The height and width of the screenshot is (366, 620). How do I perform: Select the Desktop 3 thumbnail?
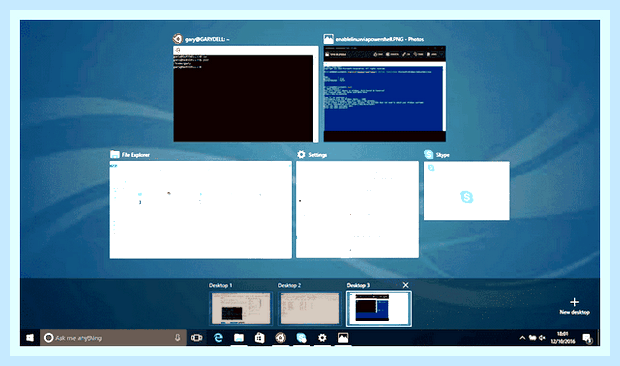coord(379,309)
